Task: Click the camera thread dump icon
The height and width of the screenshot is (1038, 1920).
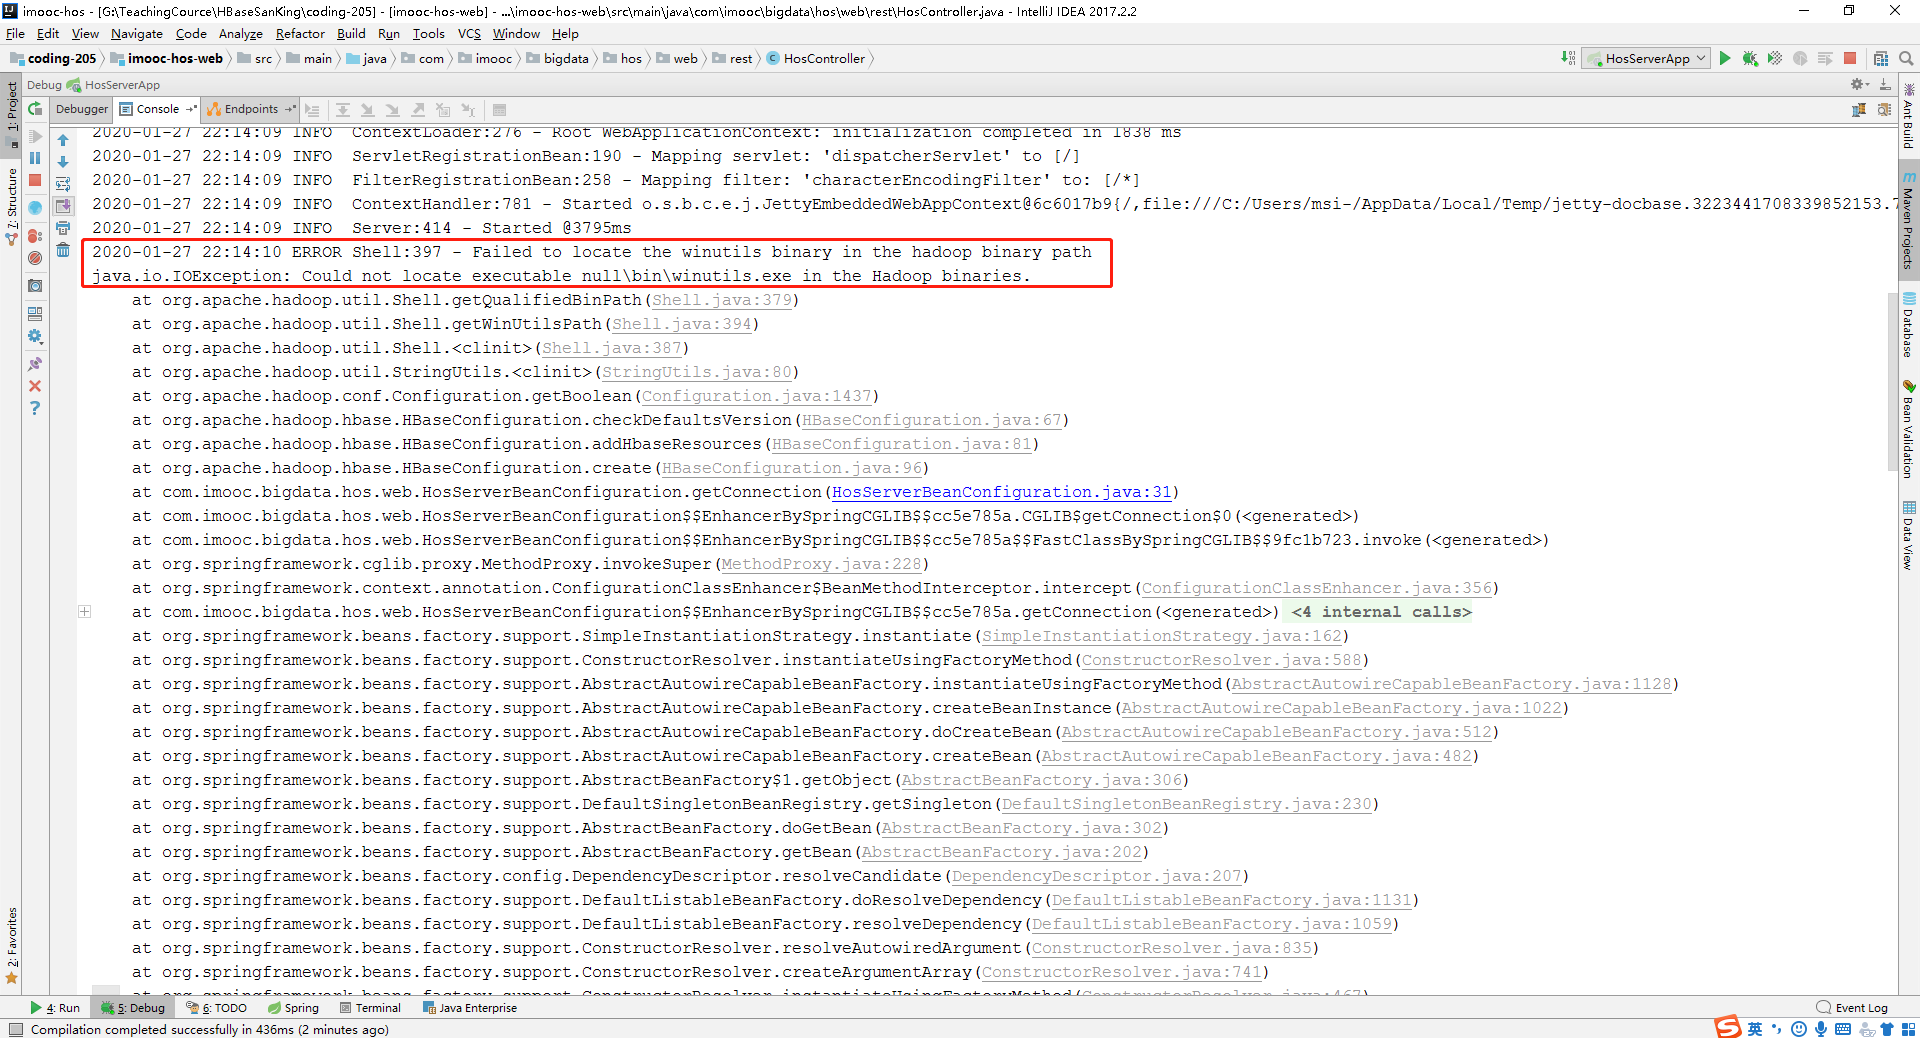Action: (x=35, y=286)
